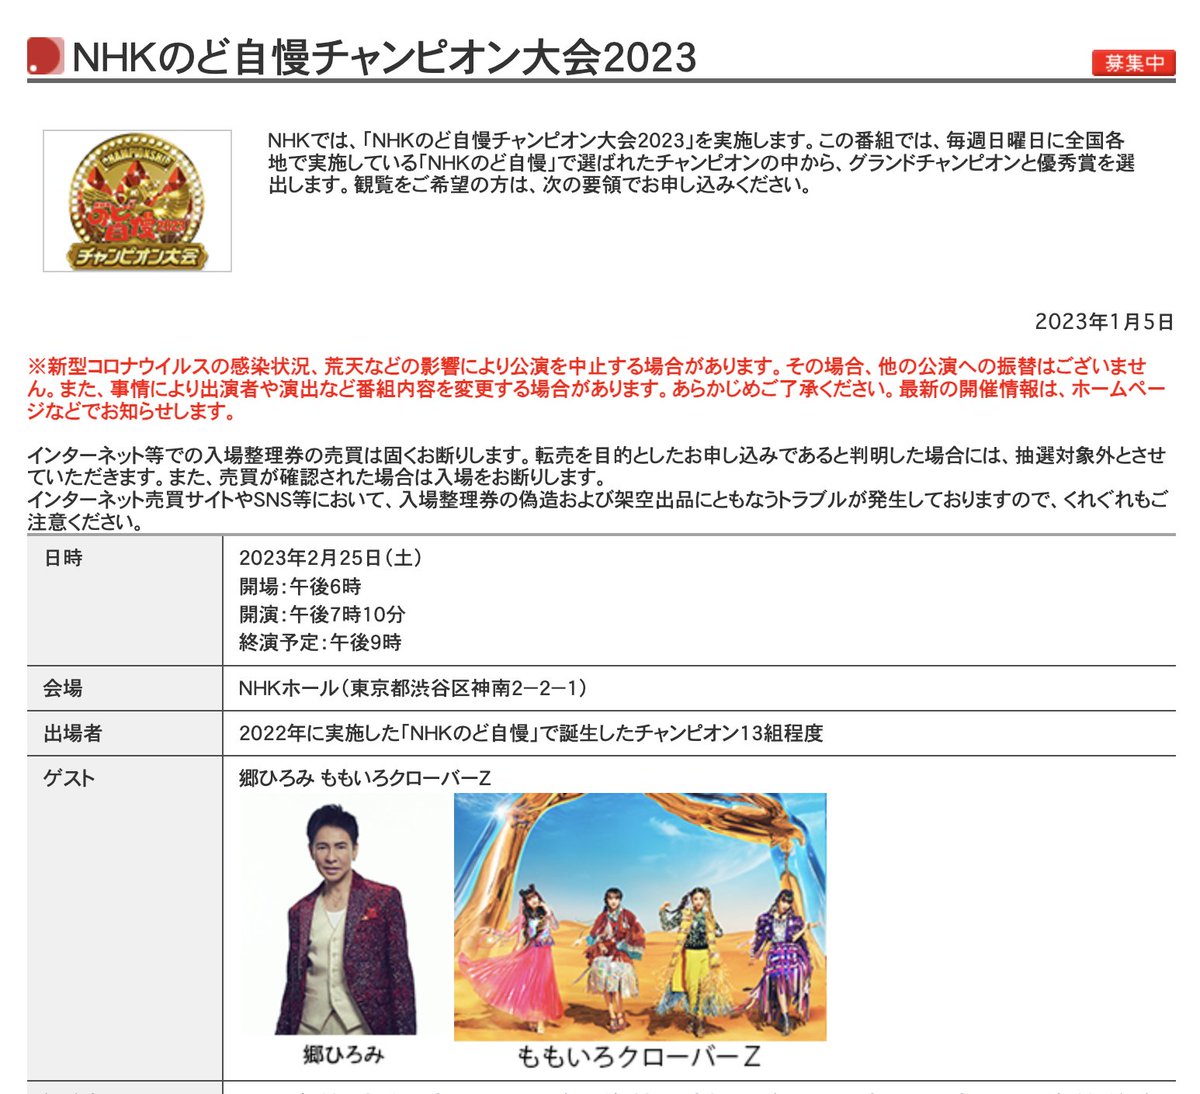Image resolution: width=1200 pixels, height=1094 pixels.
Task: Click the 日時 row header
Action: (125, 600)
